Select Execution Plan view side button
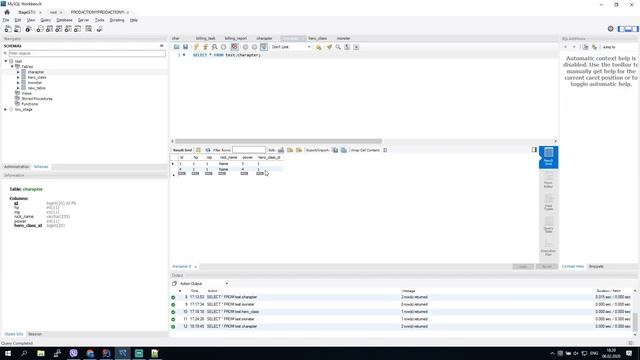 point(549,247)
